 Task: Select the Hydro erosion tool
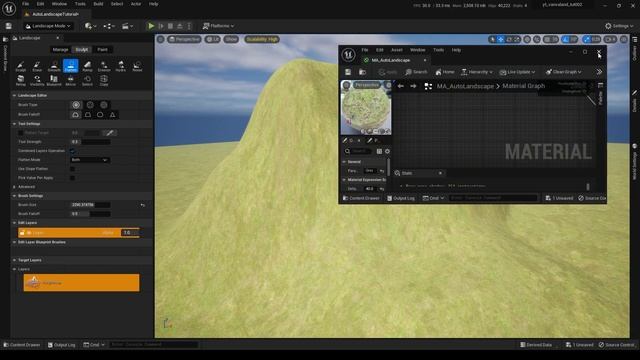coord(121,66)
